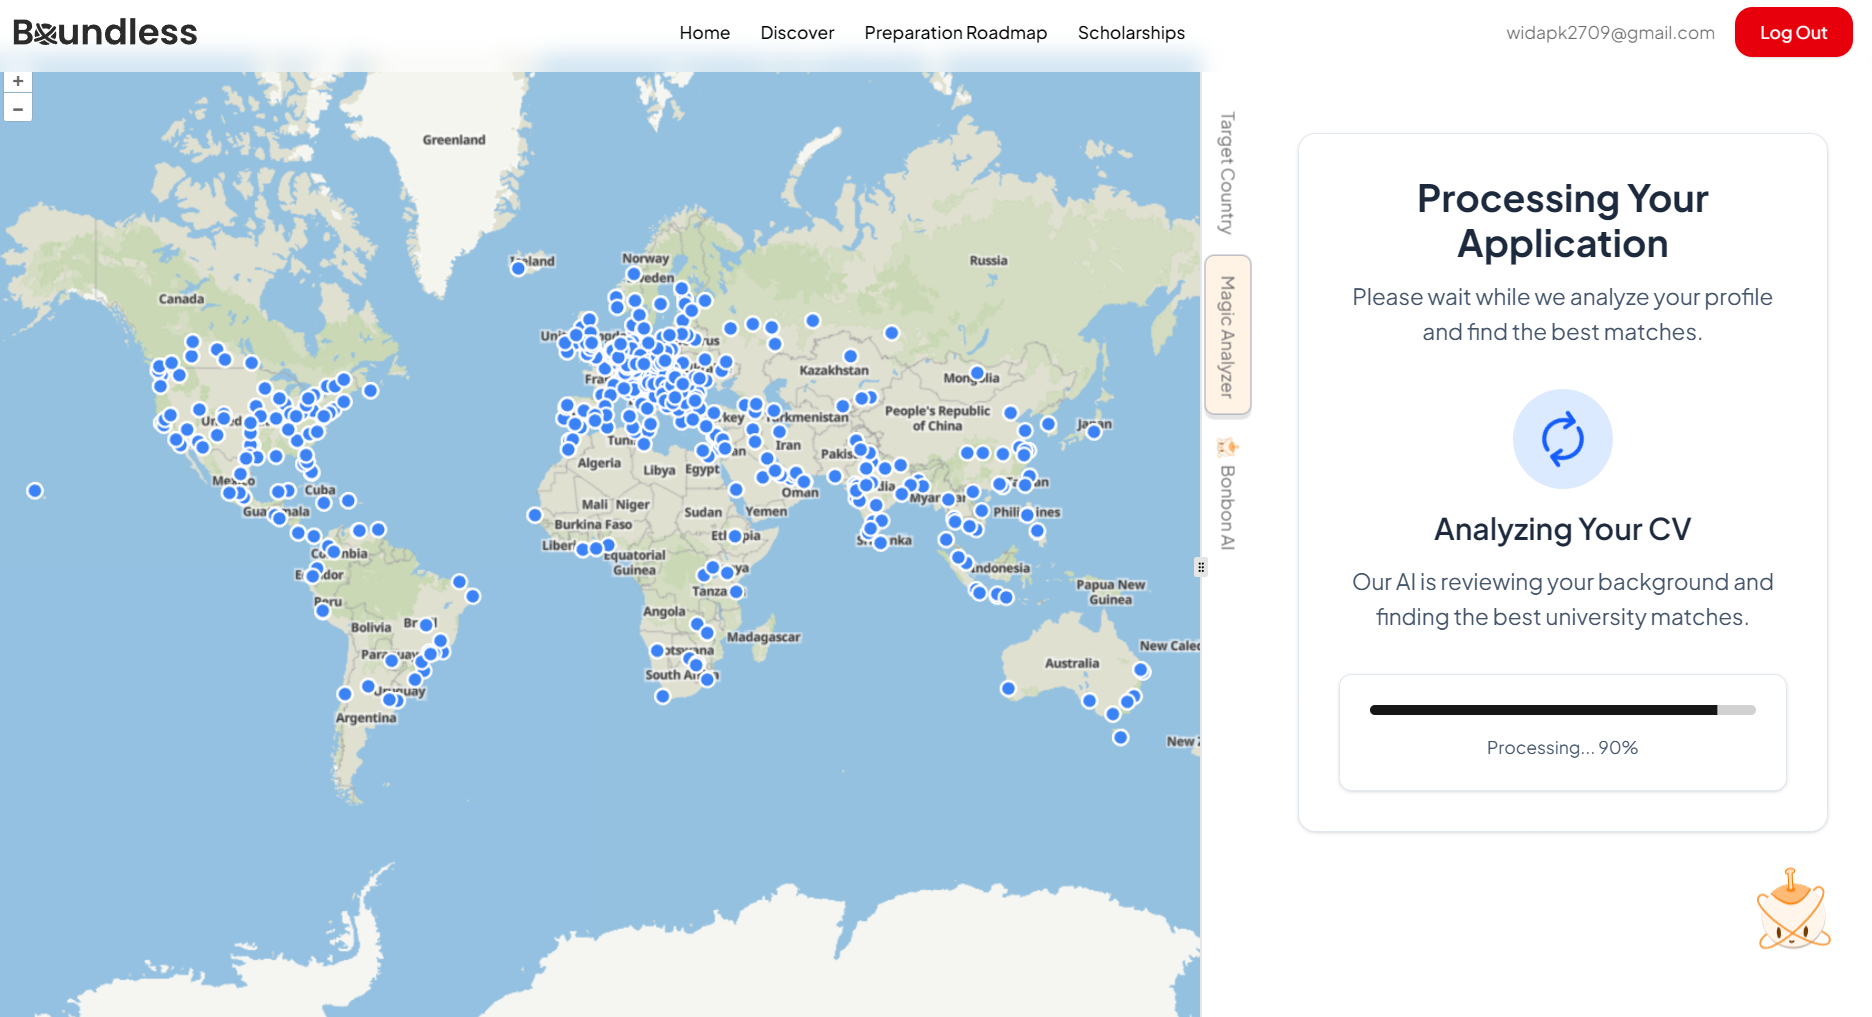Screen dimensions: 1872x1017
Task: Click the Papua New Guinea label
Action: pos(1111,592)
